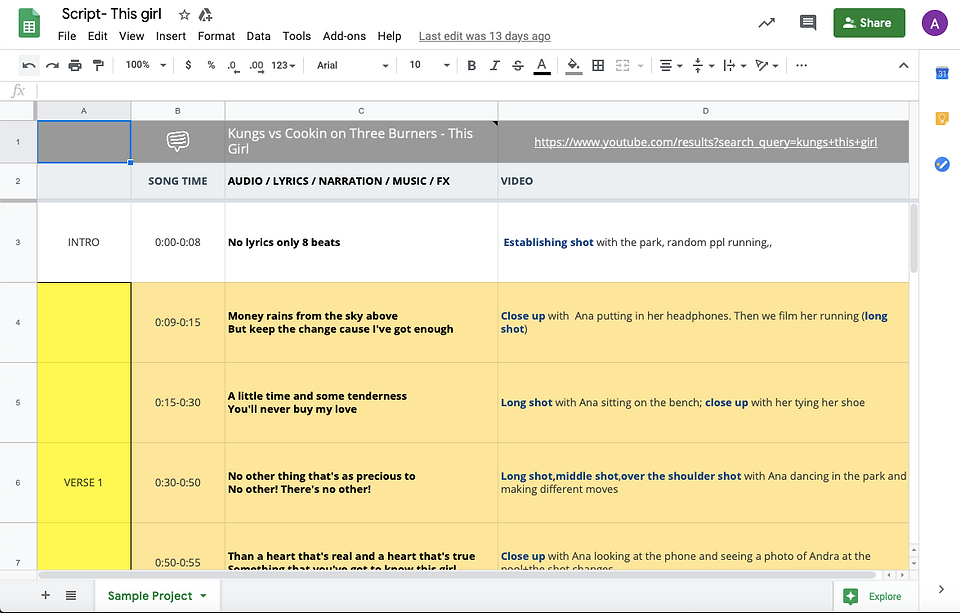This screenshot has width=960, height=613.
Task: Open the Borders tool
Action: point(598,66)
